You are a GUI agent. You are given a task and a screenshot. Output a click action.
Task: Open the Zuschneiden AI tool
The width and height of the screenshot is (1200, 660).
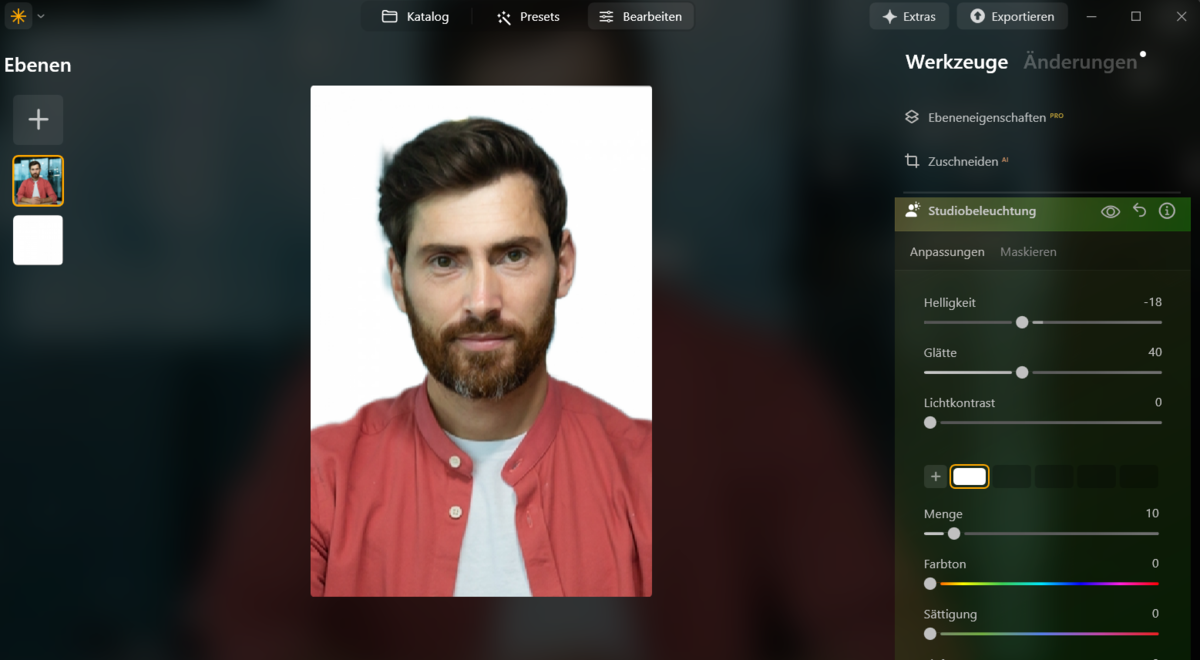pos(964,161)
